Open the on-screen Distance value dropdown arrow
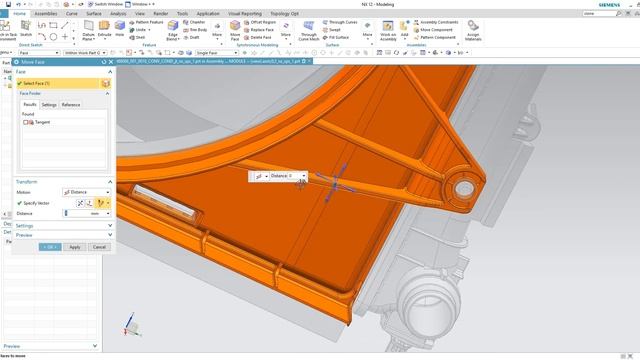This screenshot has width=640, height=360. 304,176
